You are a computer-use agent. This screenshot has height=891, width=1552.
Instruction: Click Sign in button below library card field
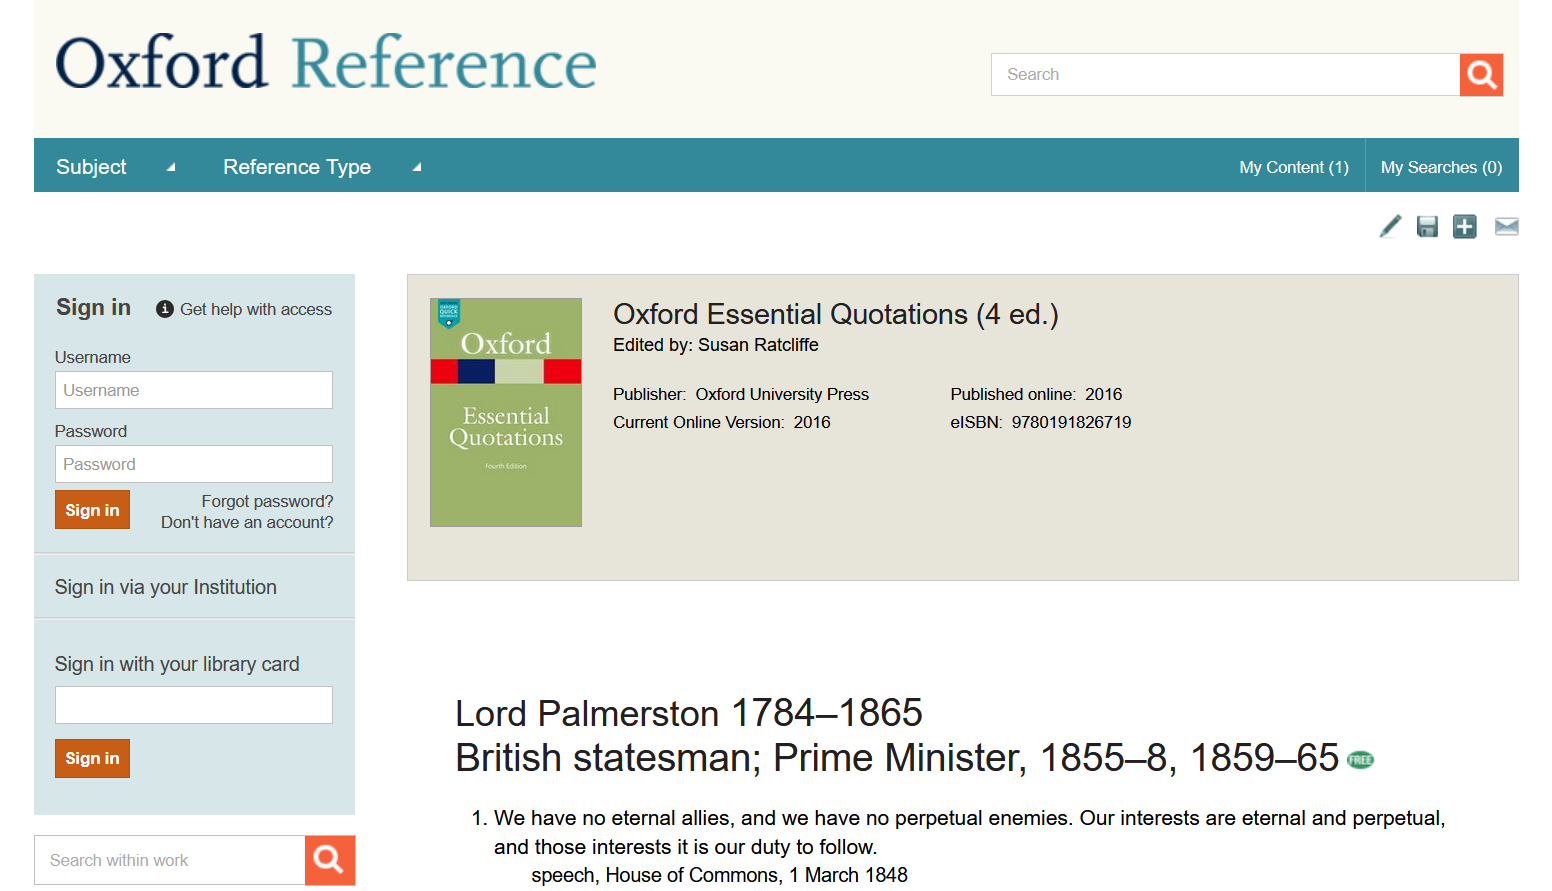[92, 758]
